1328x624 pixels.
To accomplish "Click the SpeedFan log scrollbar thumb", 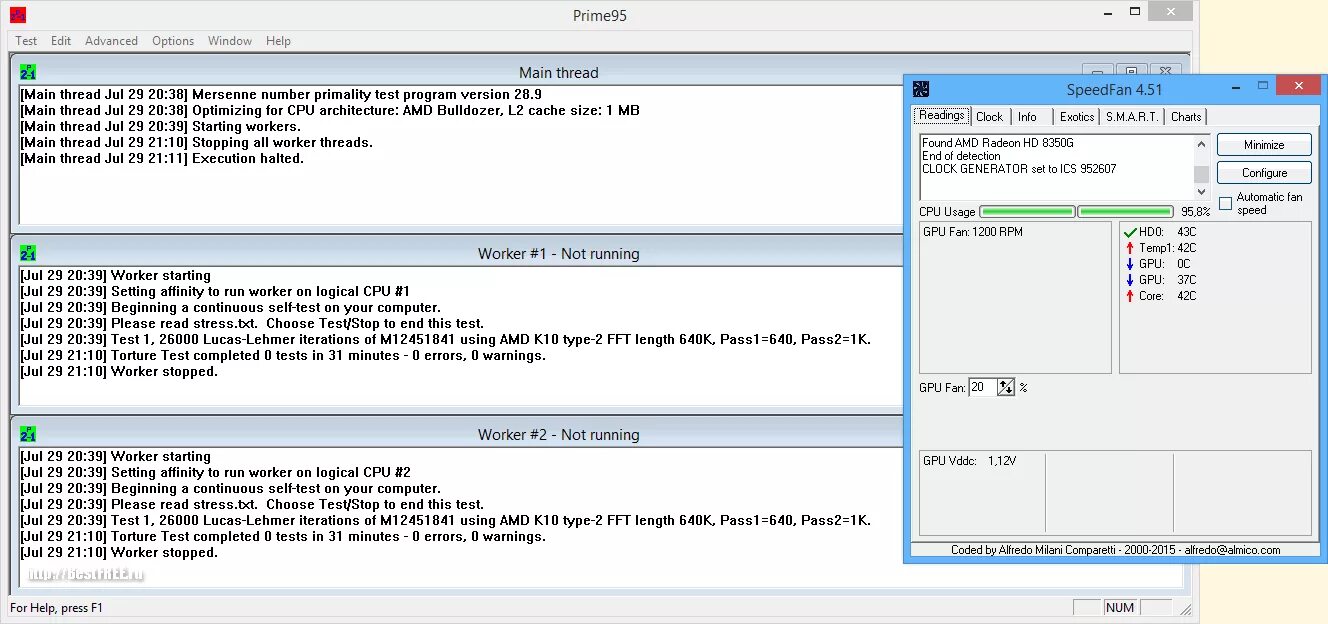I will 1201,174.
